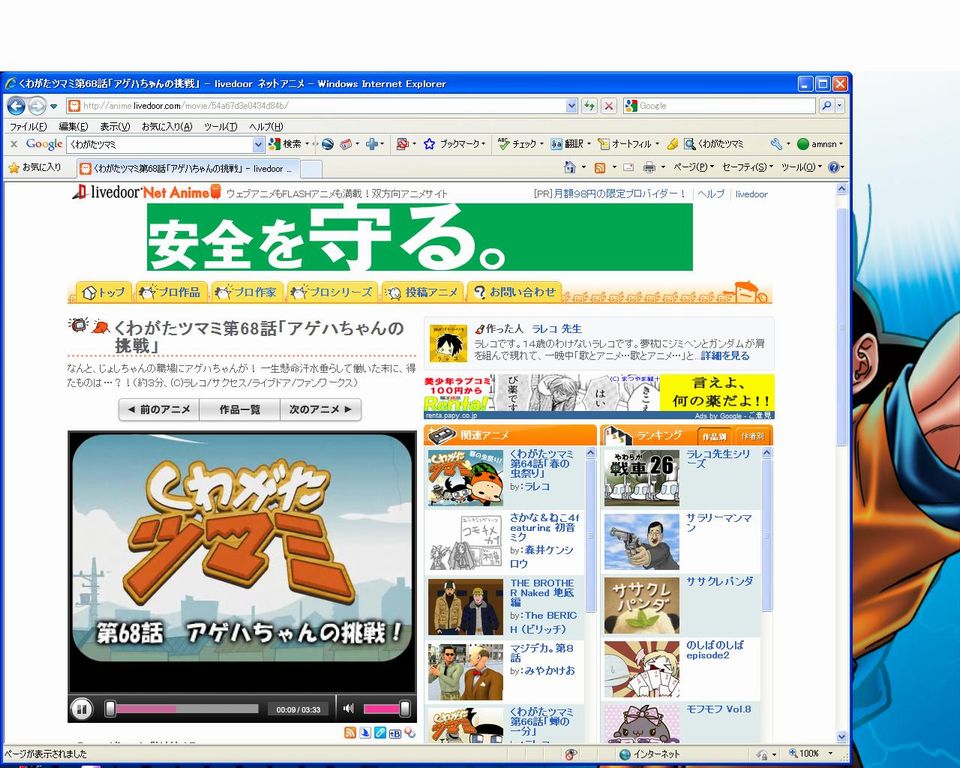This screenshot has width=960, height=768.
Task: Mute the video with the speaker icon
Action: click(348, 709)
